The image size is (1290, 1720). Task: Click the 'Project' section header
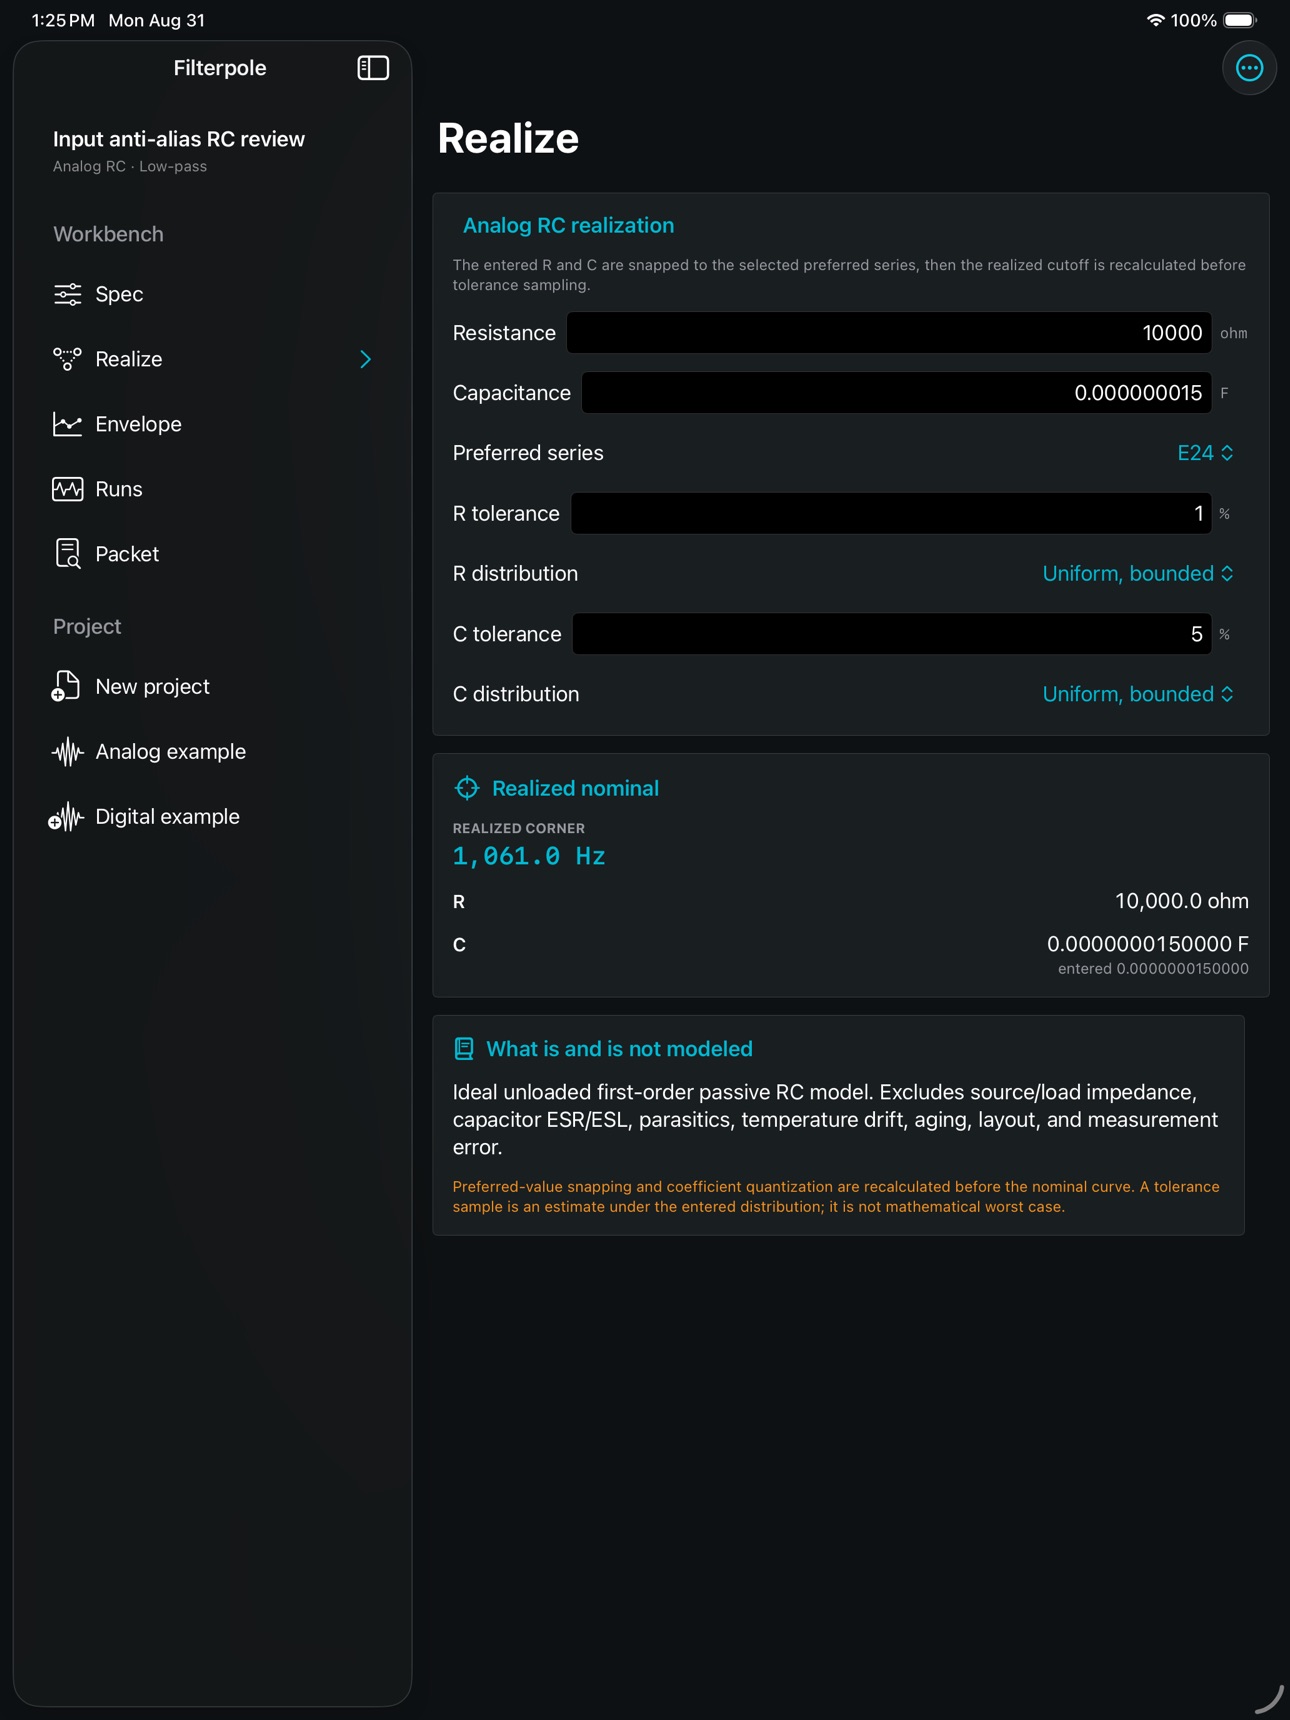tap(87, 626)
